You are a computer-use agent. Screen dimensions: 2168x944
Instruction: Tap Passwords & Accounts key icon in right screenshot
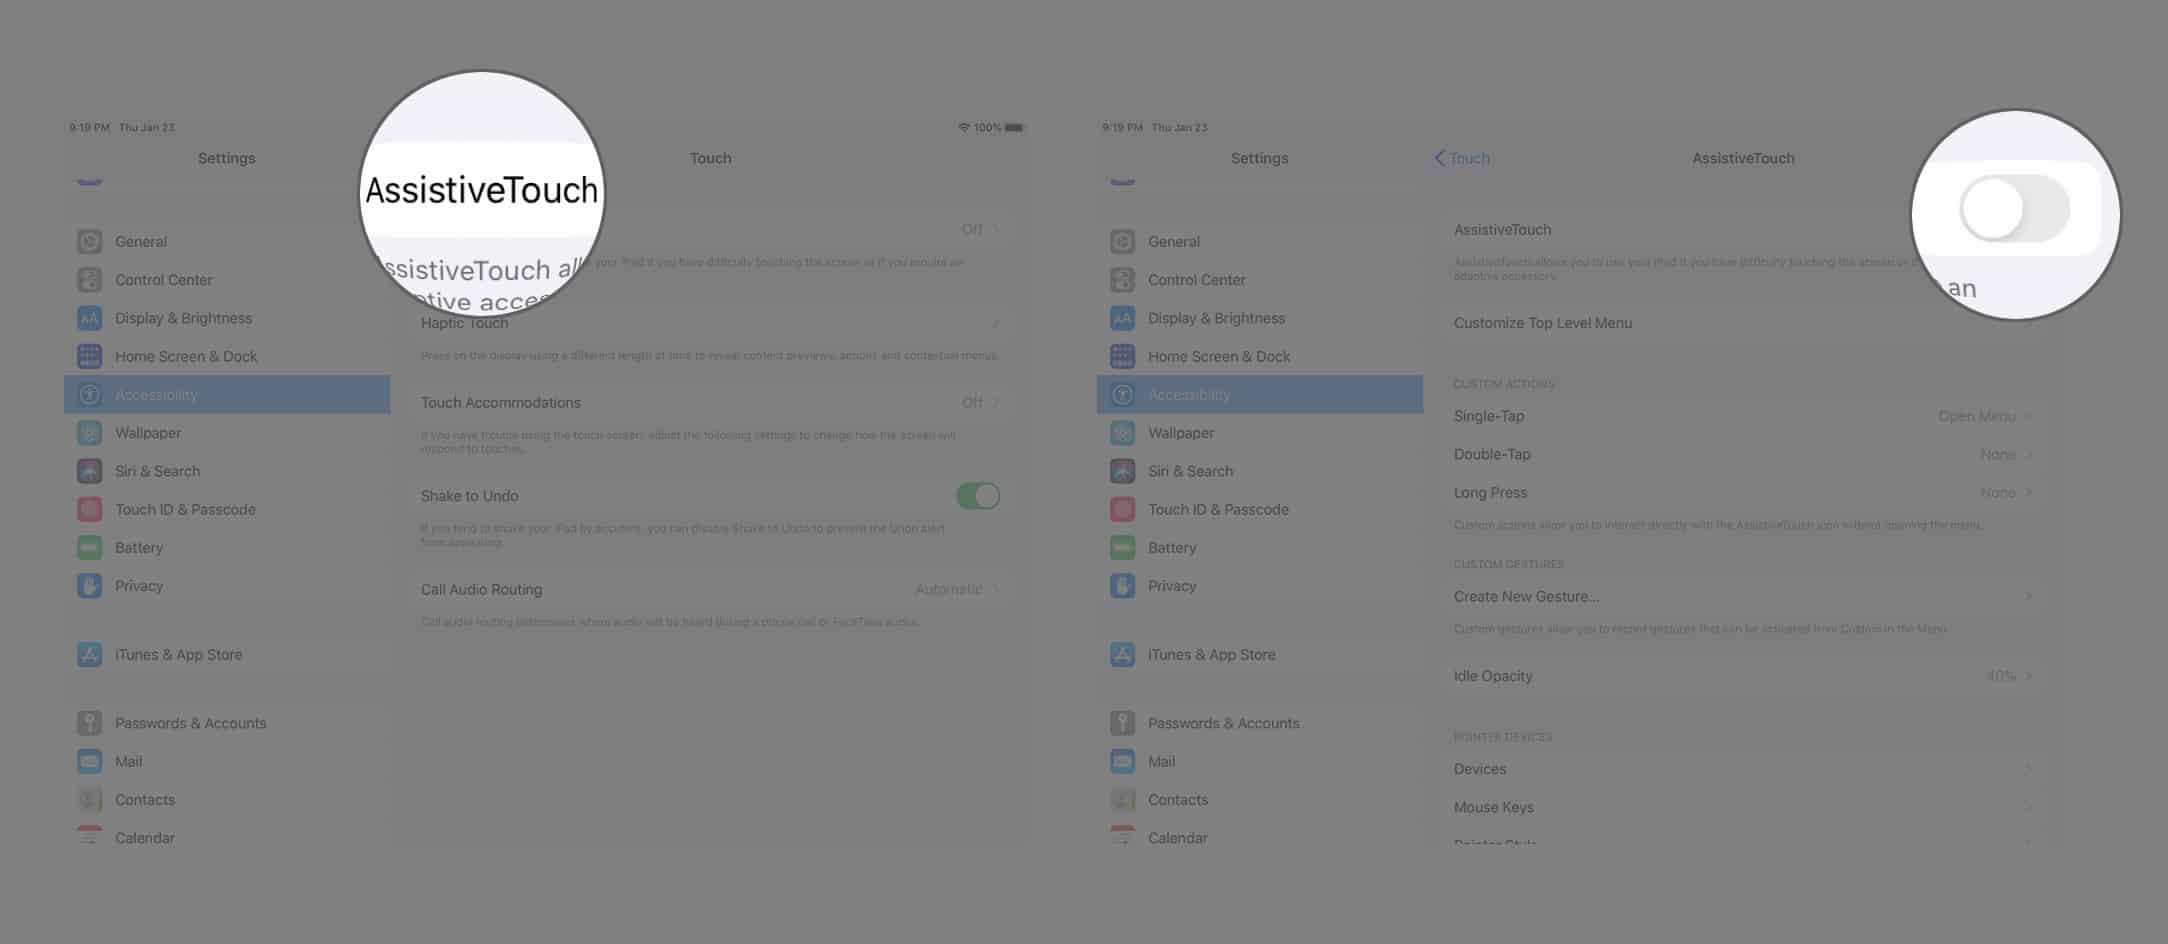(x=1123, y=723)
